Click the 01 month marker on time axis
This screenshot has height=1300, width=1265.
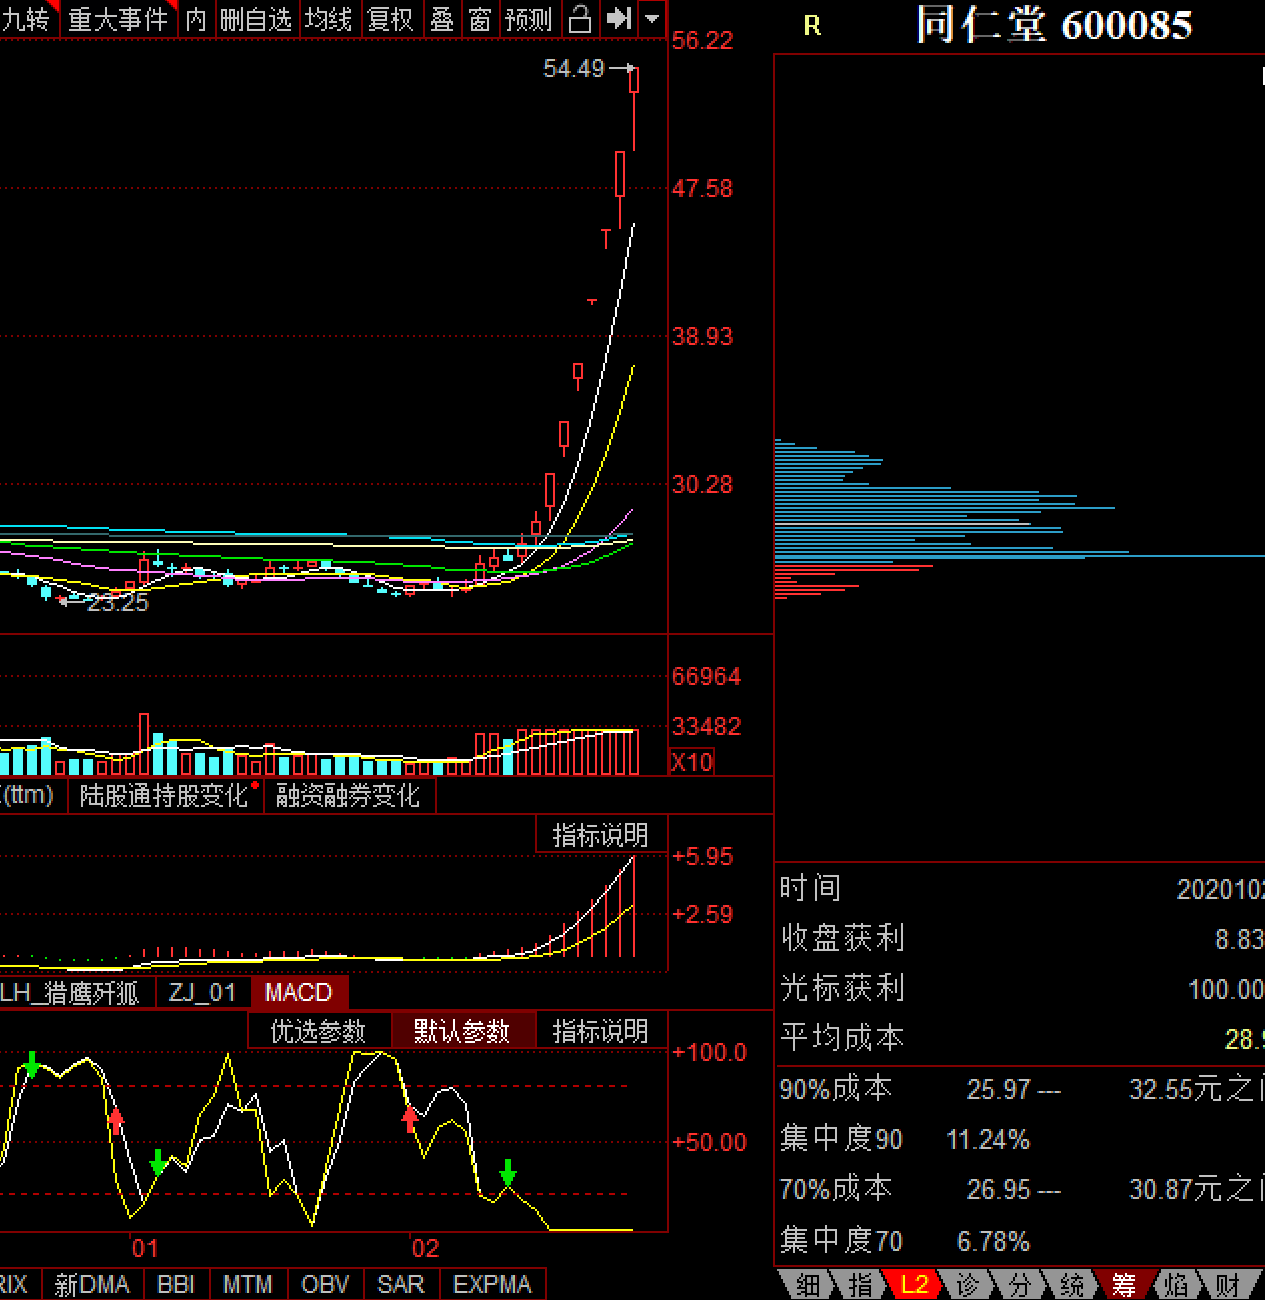145,1248
